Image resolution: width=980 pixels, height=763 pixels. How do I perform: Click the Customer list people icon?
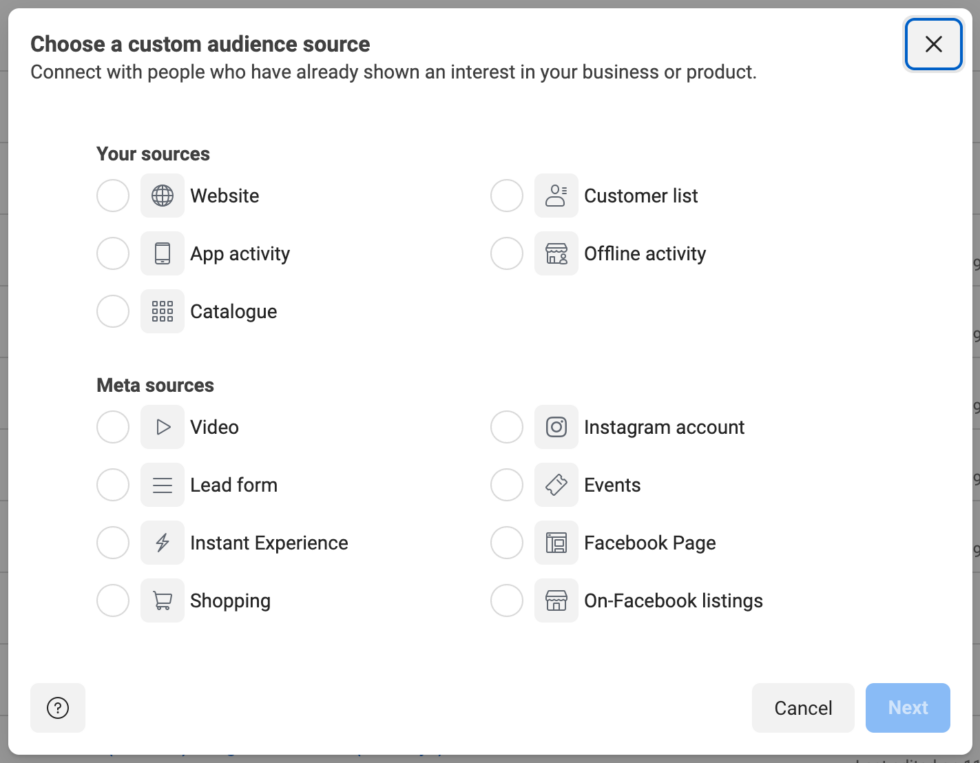[x=556, y=196]
